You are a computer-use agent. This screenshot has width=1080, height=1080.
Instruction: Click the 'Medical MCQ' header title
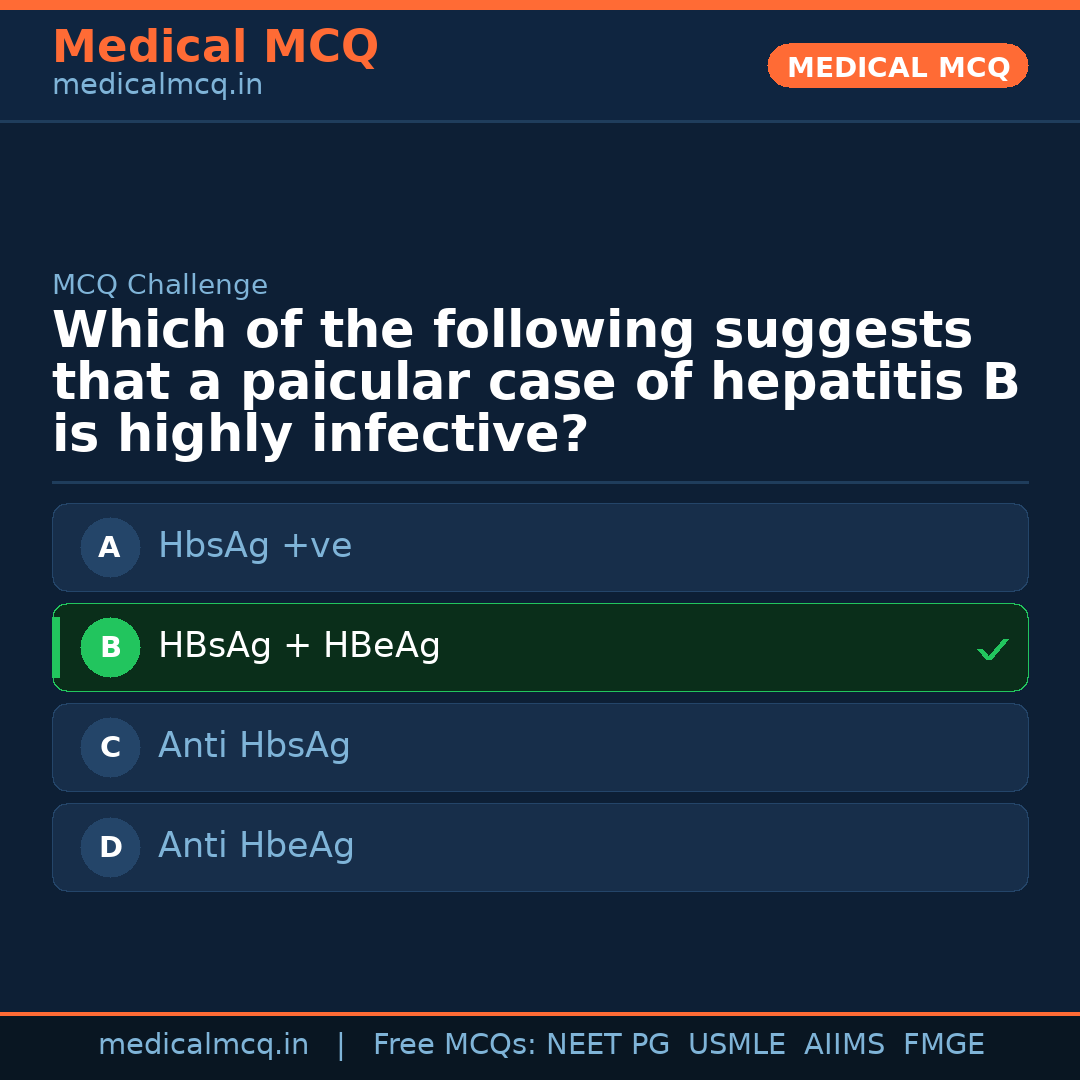(x=215, y=47)
